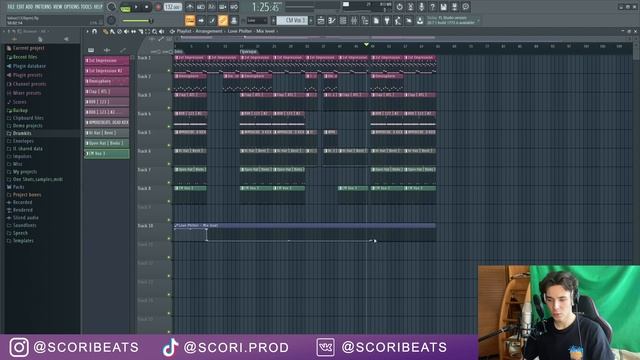The width and height of the screenshot is (640, 360).
Task: Select the playlist paint brush tool
Action: point(112,31)
